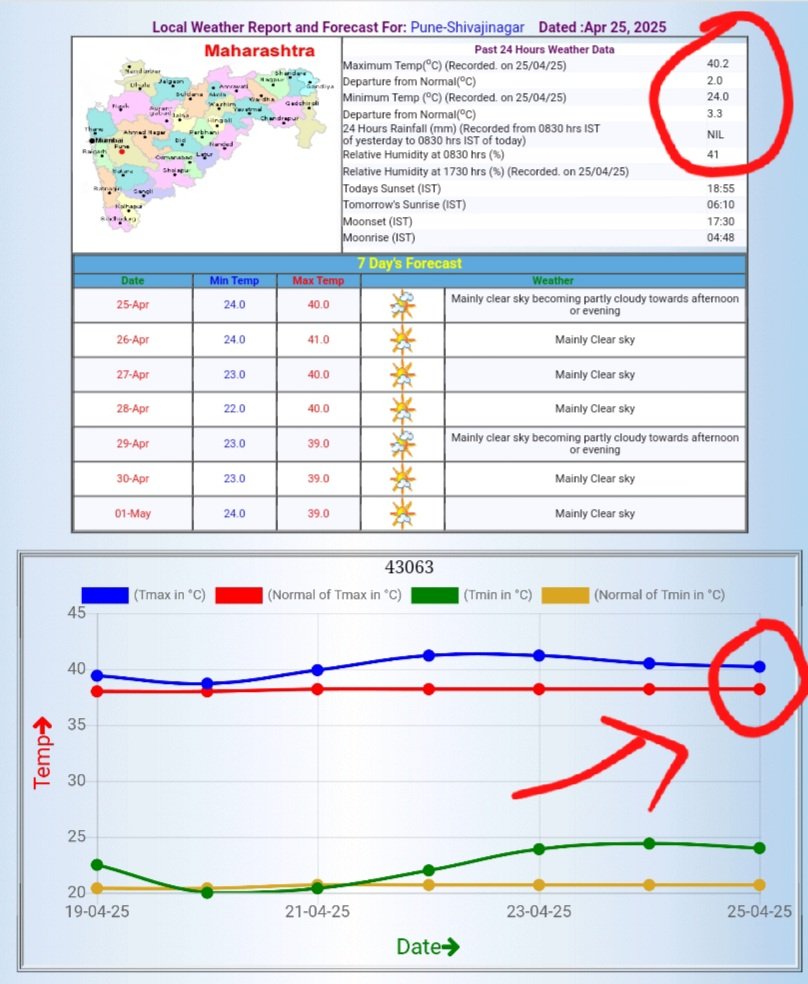This screenshot has height=984, width=808.
Task: Click the Dated Apr 25, 2025 text
Action: click(x=602, y=28)
